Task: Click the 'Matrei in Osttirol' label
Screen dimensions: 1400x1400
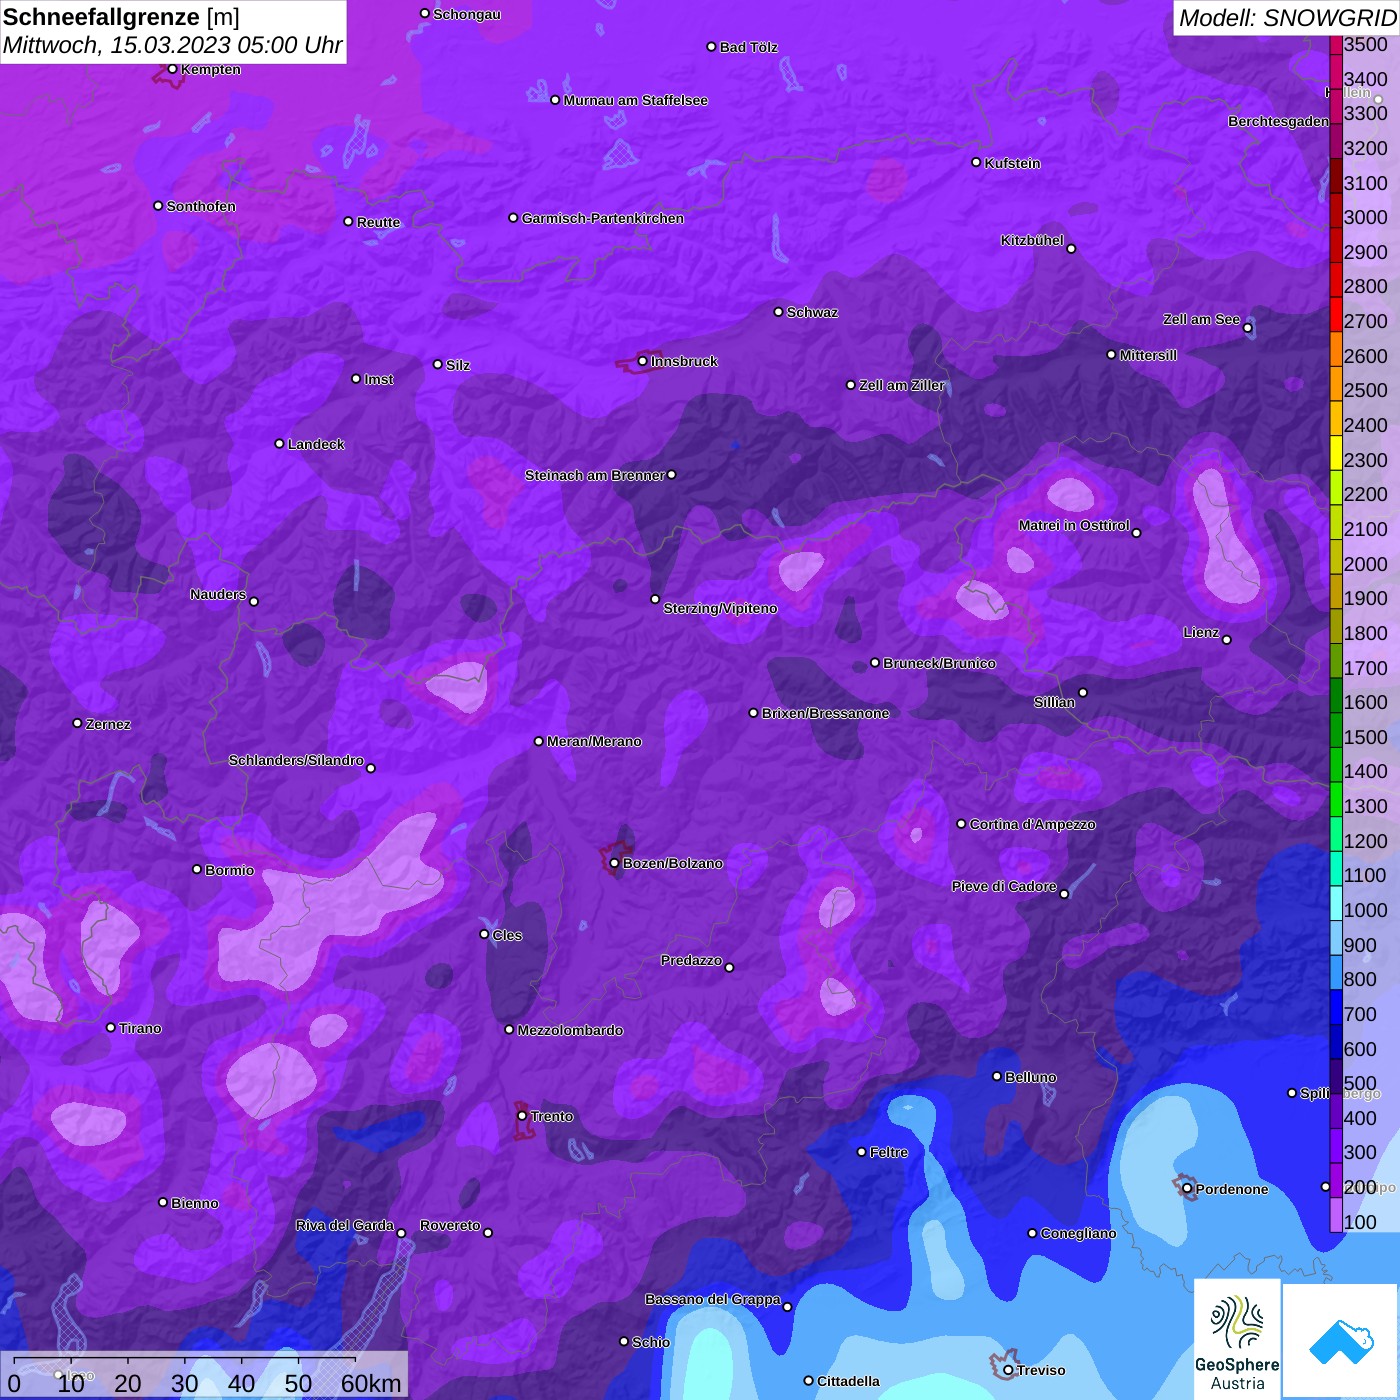Action: (1074, 525)
